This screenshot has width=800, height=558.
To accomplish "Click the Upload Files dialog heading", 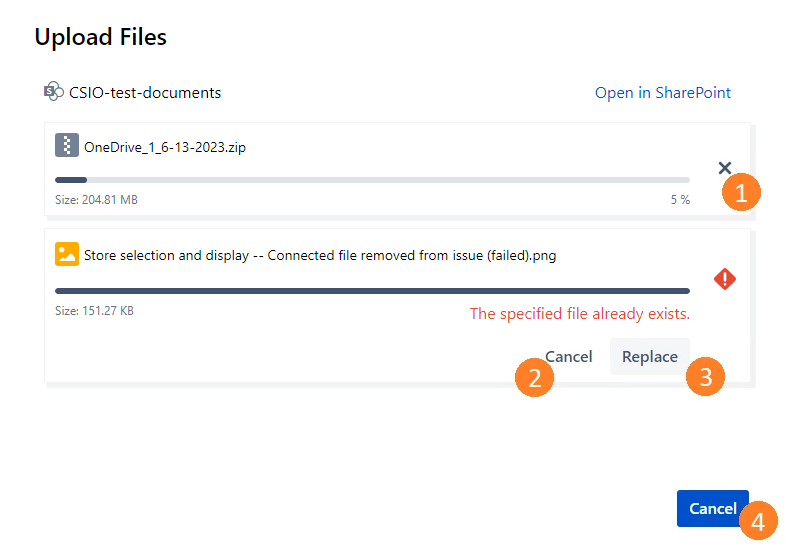I will coord(100,38).
